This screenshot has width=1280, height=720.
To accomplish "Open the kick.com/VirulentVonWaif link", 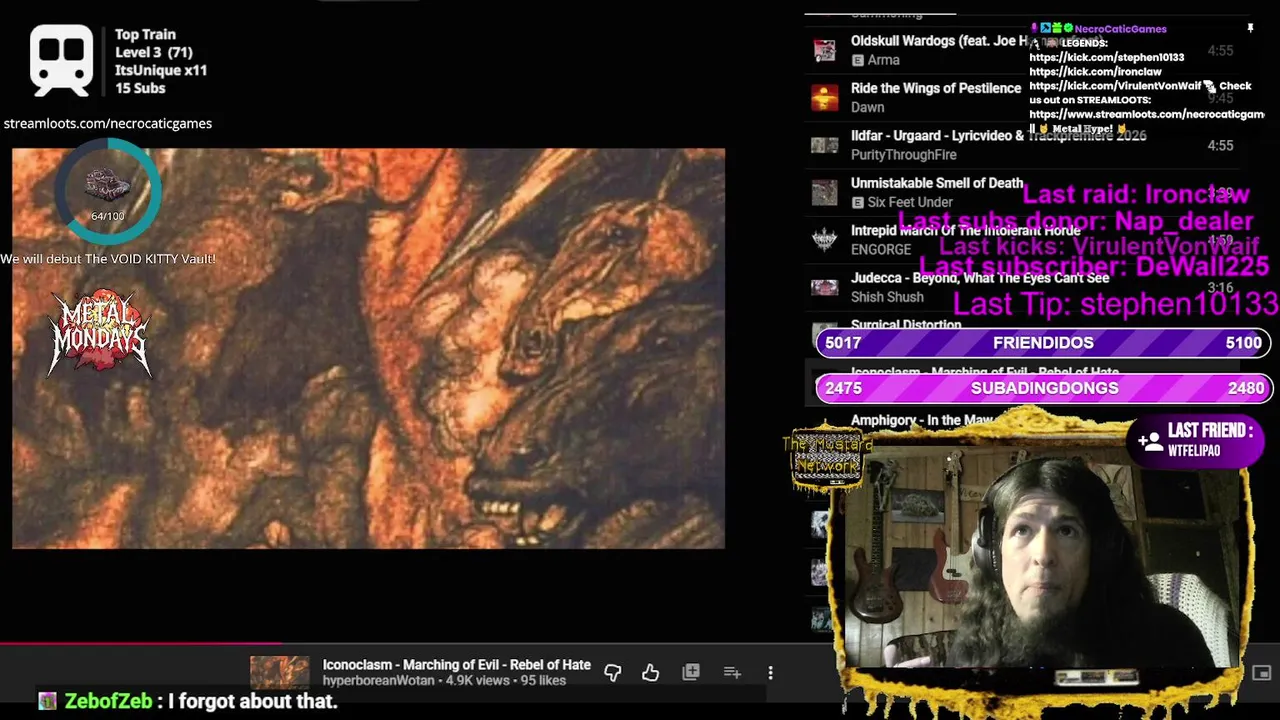I will [1115, 86].
